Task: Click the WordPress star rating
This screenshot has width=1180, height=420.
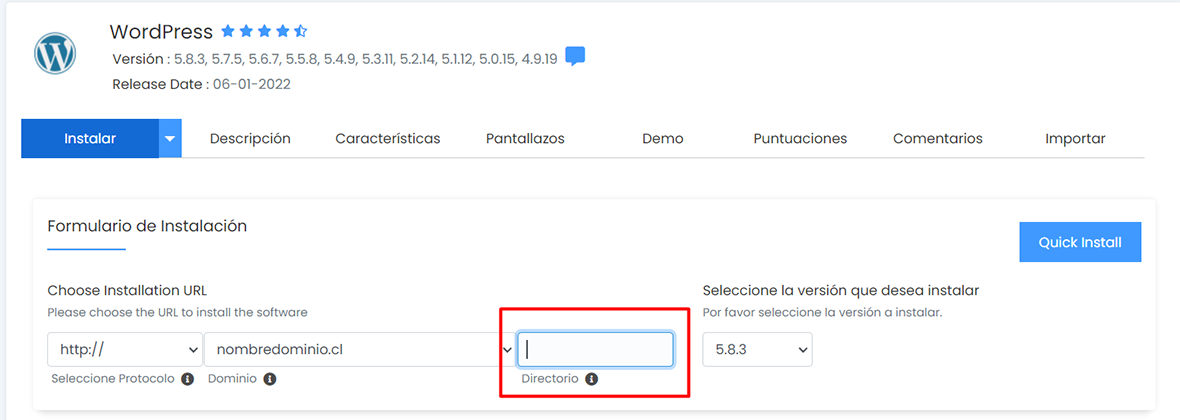Action: point(264,32)
